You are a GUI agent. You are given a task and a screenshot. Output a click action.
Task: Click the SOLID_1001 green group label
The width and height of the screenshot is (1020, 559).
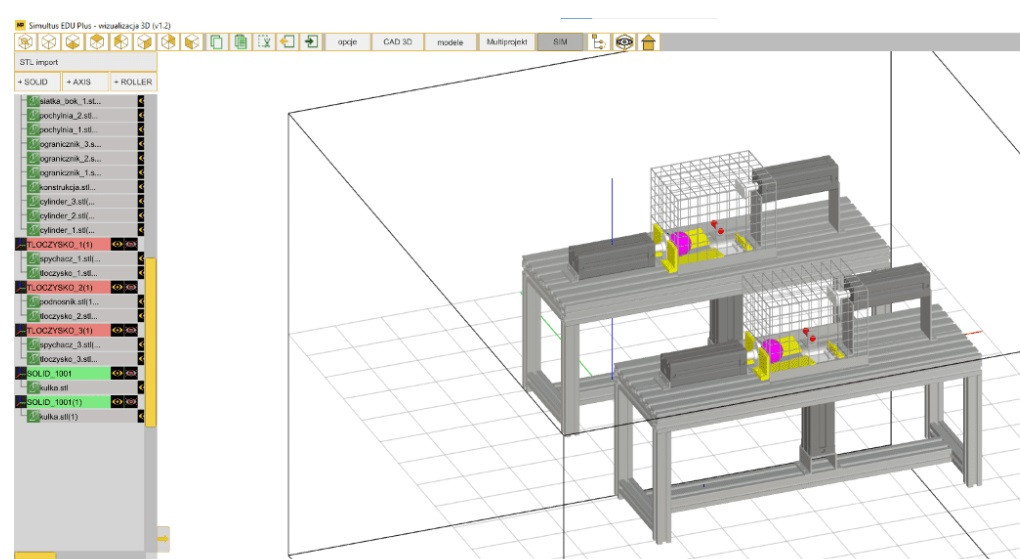click(x=68, y=374)
